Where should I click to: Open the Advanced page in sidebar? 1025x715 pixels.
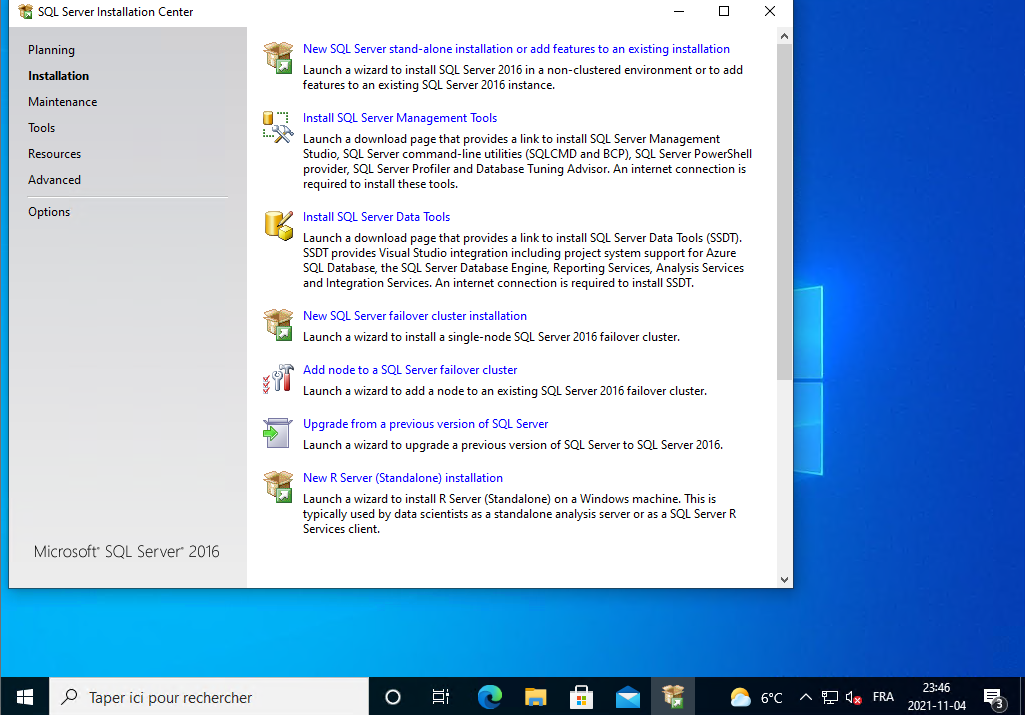coord(54,180)
